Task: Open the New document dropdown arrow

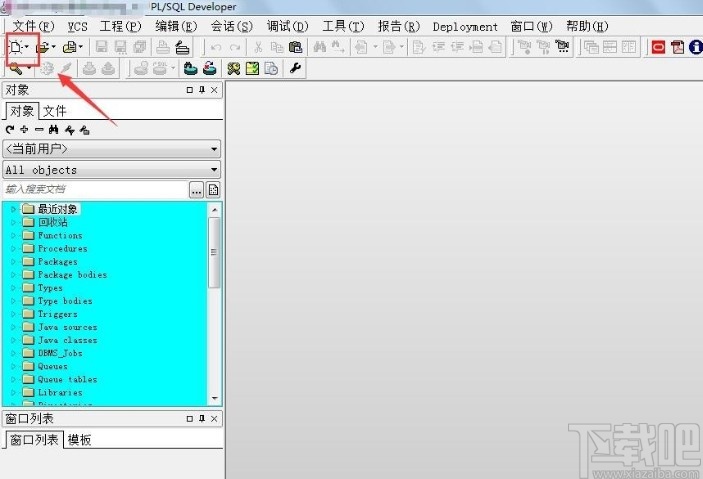Action: coord(27,47)
